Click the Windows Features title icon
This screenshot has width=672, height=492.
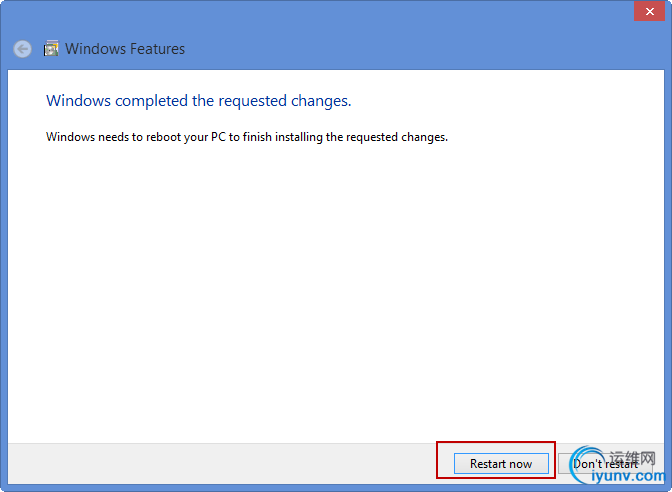51,48
